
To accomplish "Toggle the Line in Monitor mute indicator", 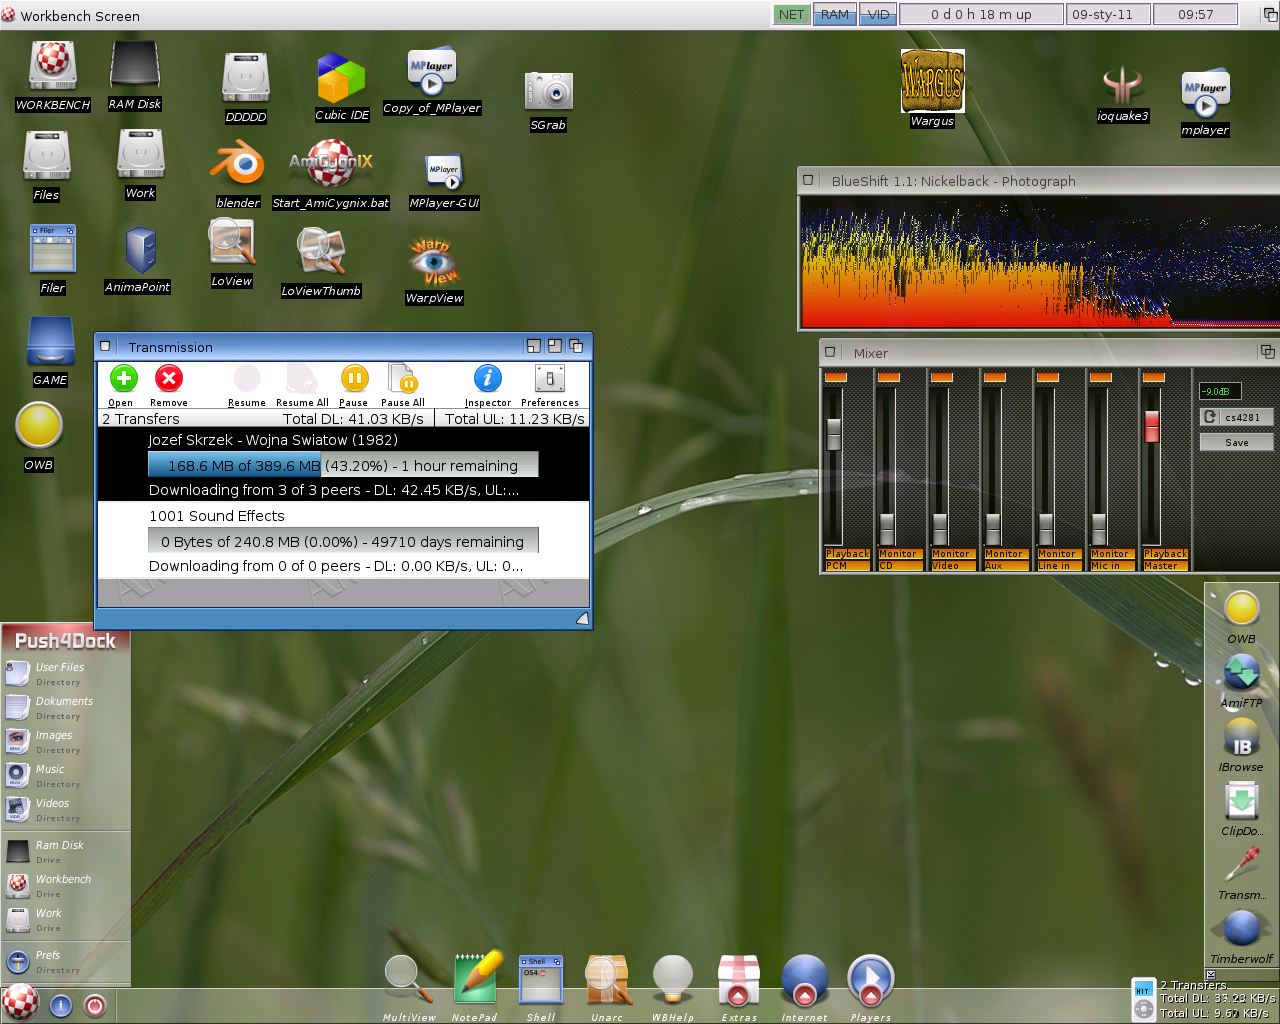I will point(1047,377).
